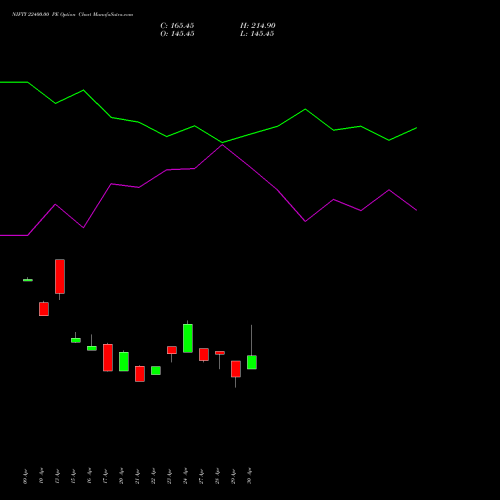This screenshot has width=500, height=500.
Task: Click the red 17 Apr candlestick
Action: click(x=108, y=358)
